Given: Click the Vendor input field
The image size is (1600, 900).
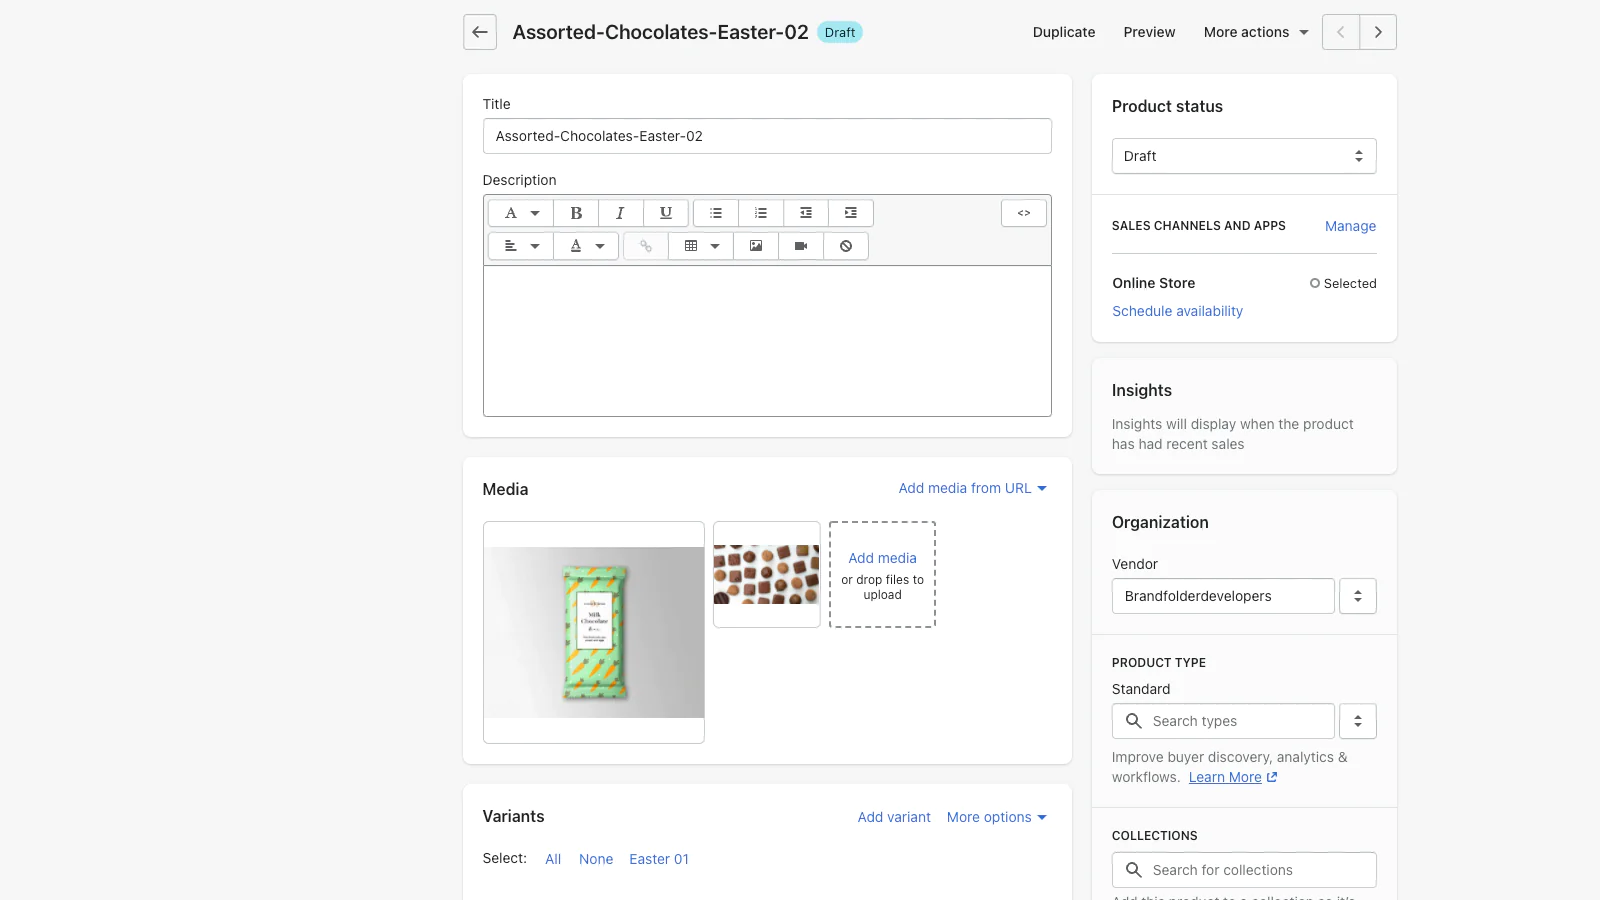Looking at the screenshot, I should coord(1223,596).
